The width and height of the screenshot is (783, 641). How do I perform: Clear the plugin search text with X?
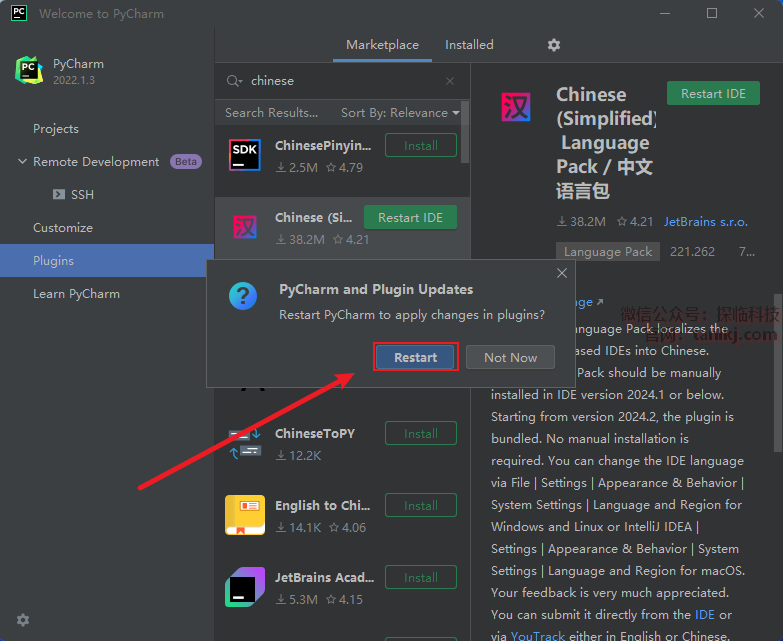tap(450, 81)
